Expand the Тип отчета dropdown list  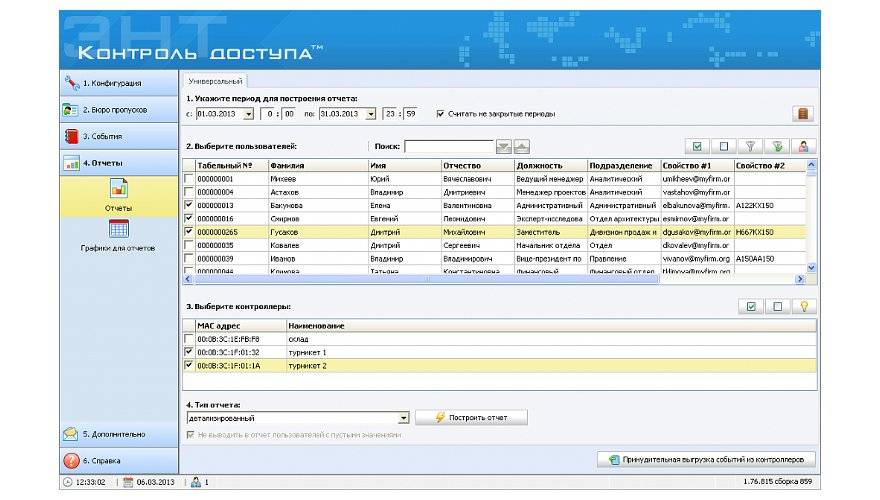[x=403, y=418]
